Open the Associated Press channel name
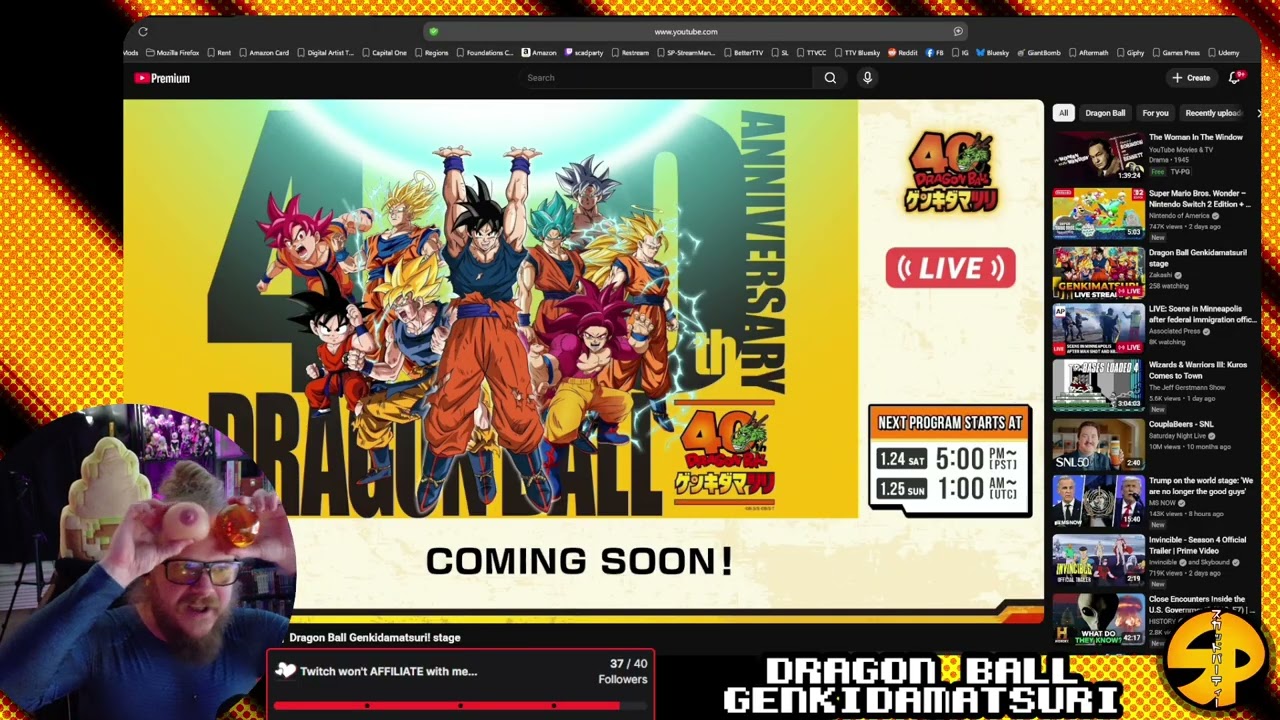The image size is (1280, 720). (x=1177, y=331)
